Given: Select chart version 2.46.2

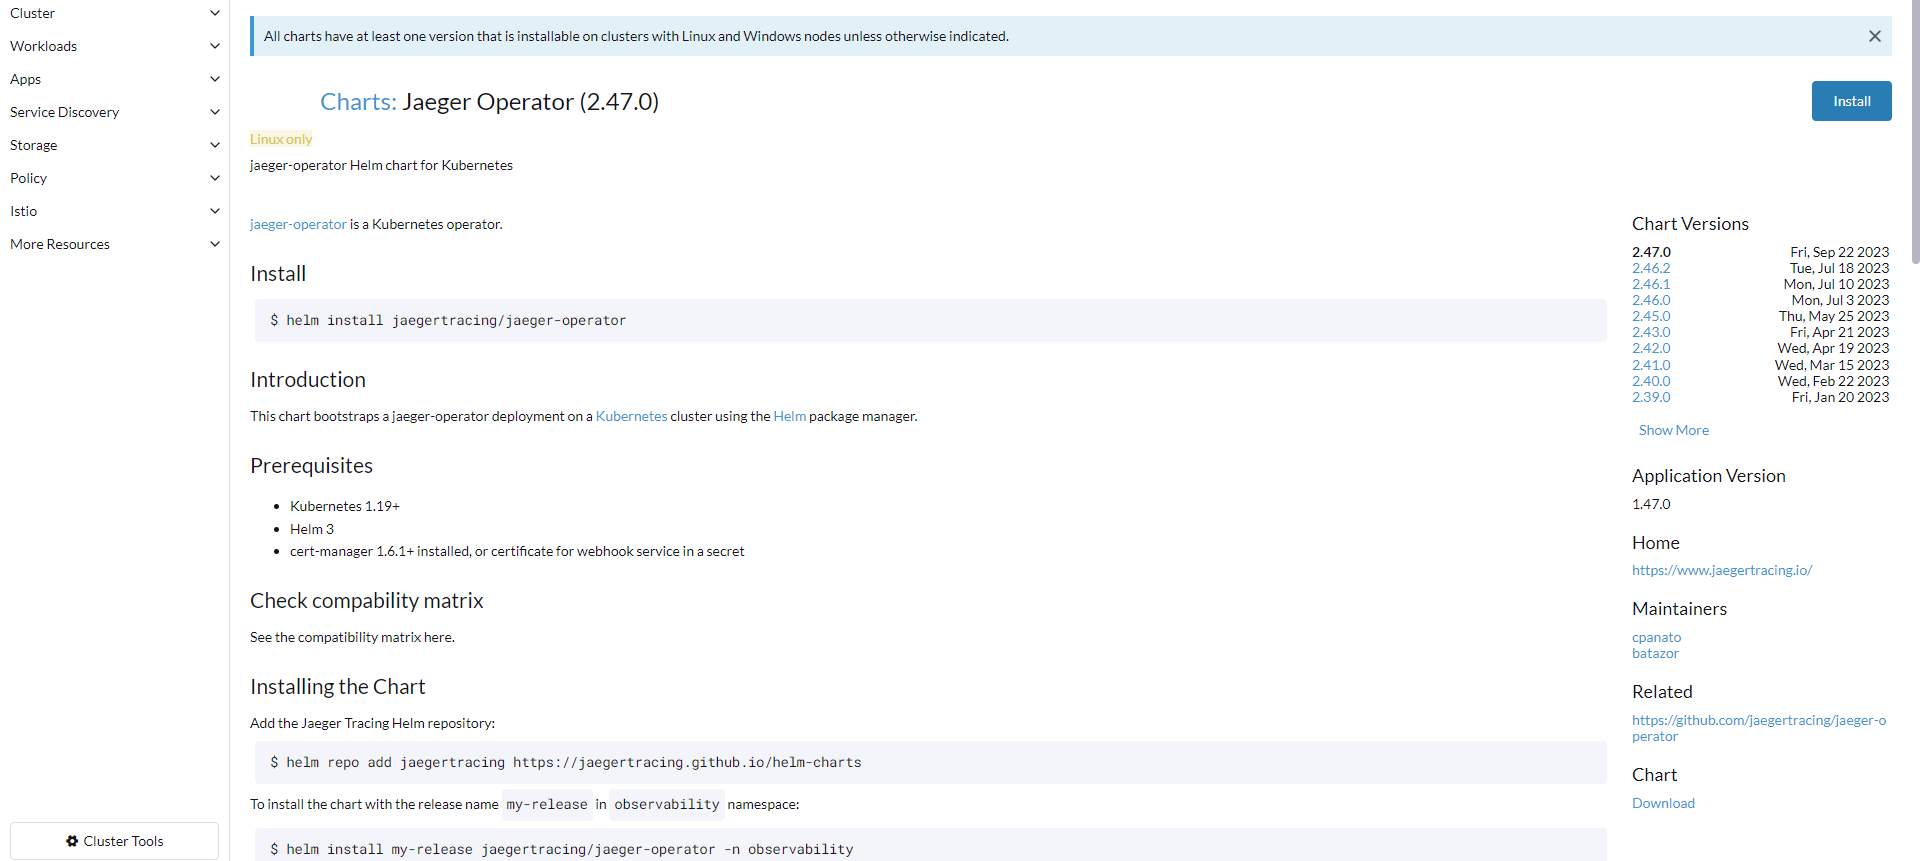Looking at the screenshot, I should (x=1651, y=268).
